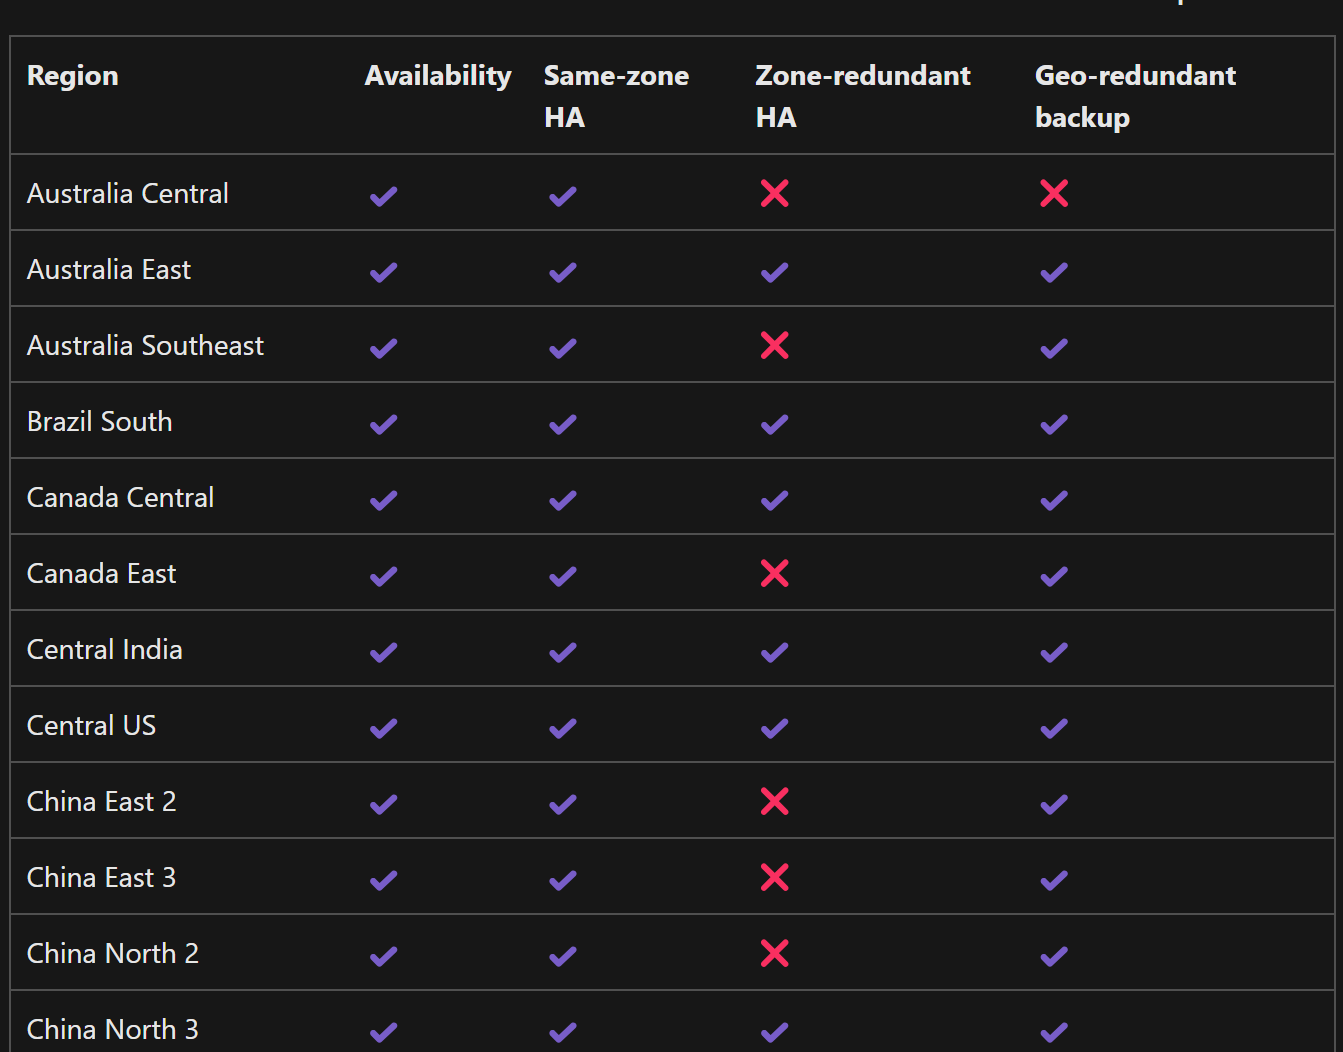Click the Same-zone HA checkmark for Brazil South
Viewport: 1343px width, 1052px height.
[x=563, y=423]
